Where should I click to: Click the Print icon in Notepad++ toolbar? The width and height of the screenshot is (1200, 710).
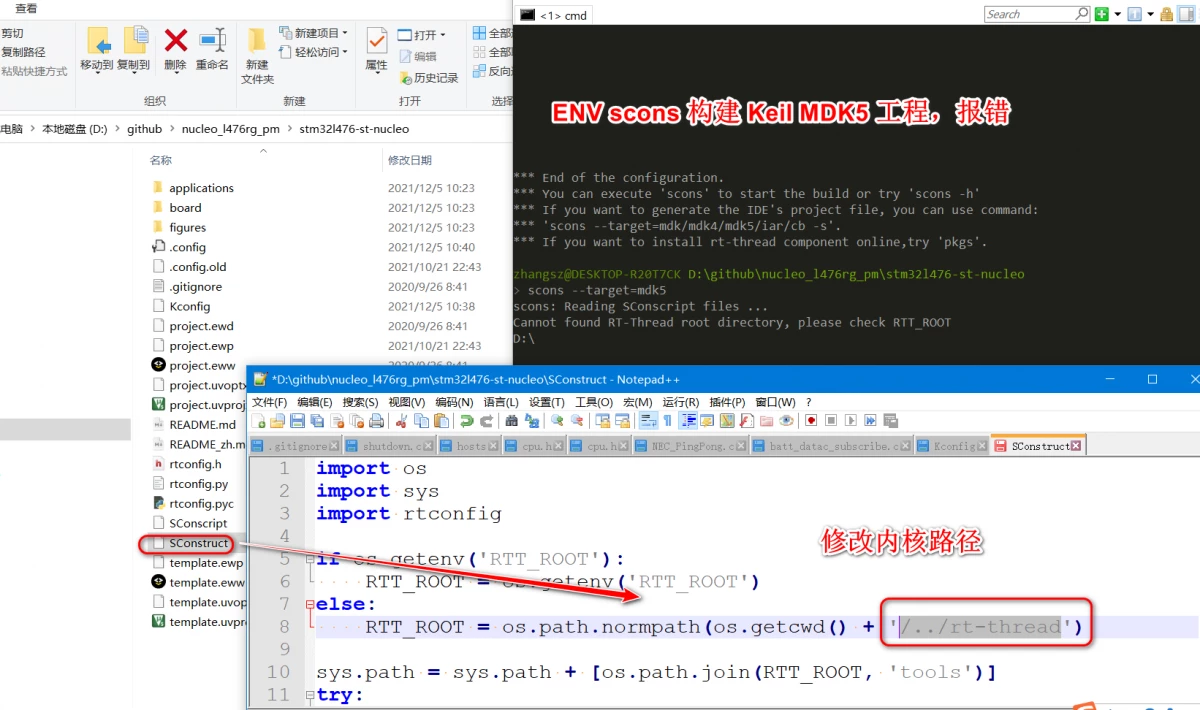376,421
